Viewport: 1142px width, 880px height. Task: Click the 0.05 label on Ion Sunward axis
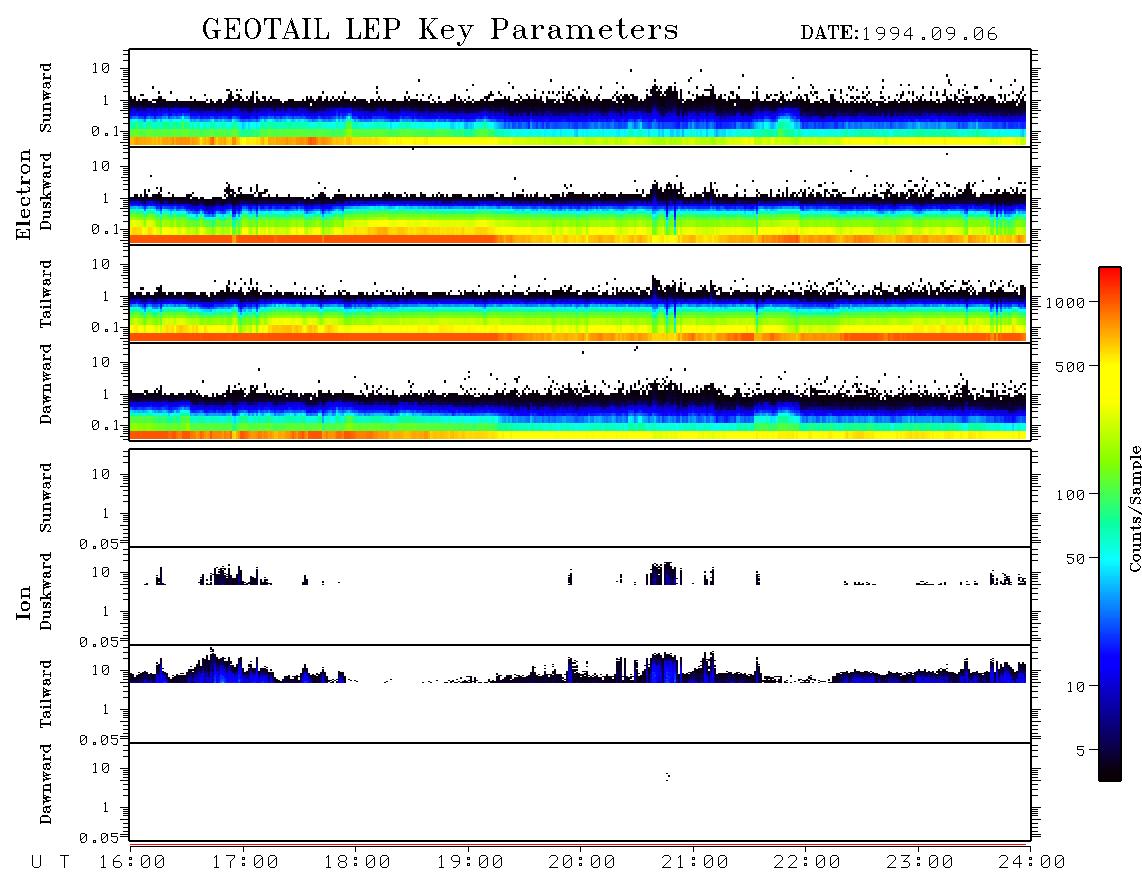pos(98,543)
